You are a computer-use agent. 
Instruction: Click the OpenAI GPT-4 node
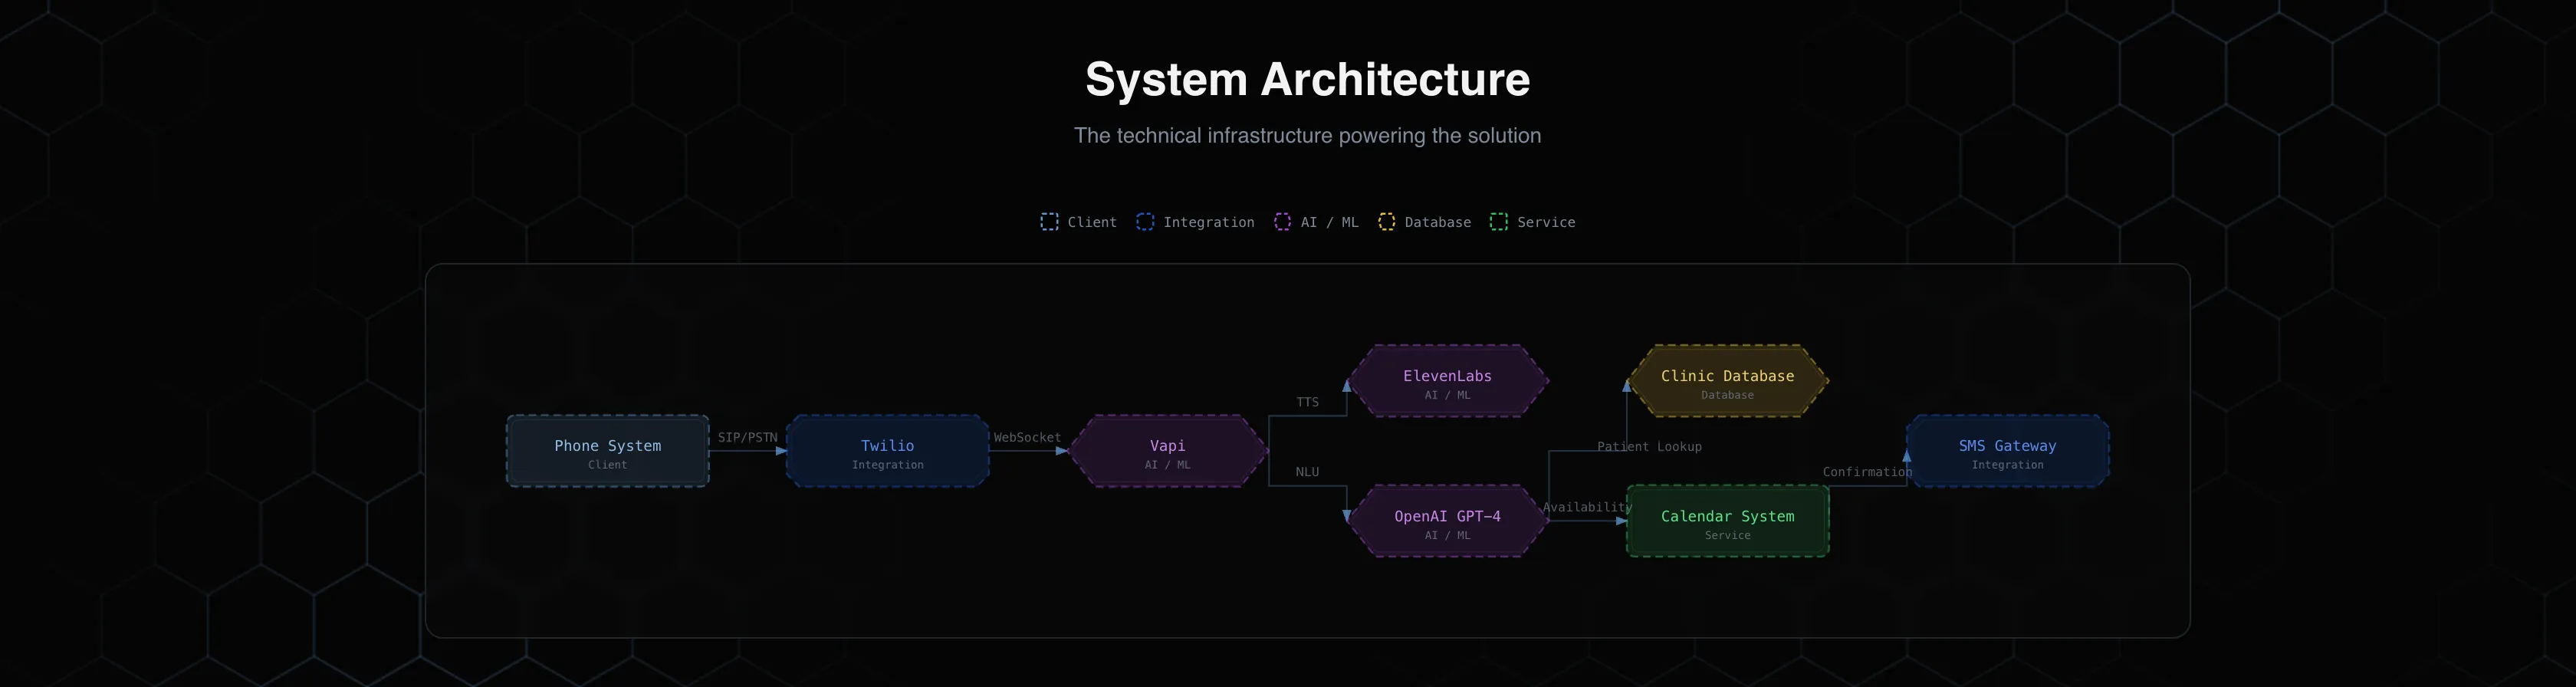click(1447, 521)
